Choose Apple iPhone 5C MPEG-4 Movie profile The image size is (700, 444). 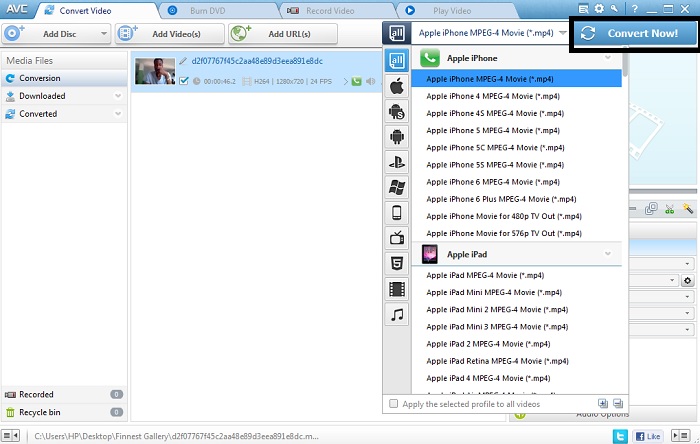(x=516, y=148)
